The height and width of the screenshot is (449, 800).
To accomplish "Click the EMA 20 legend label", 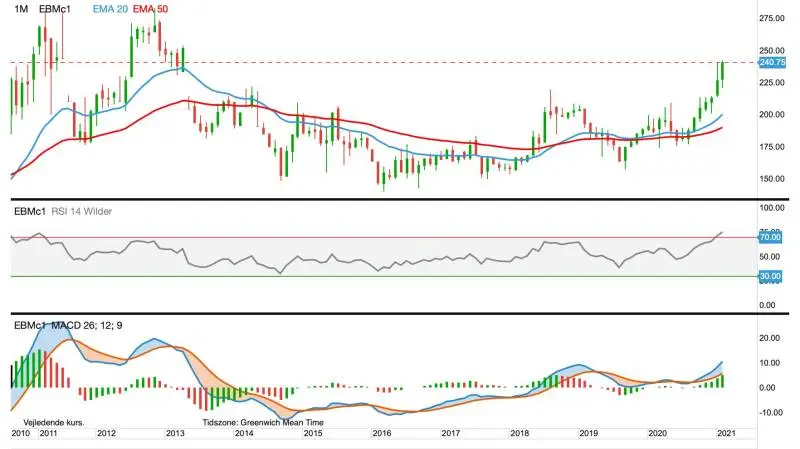I will click(110, 9).
